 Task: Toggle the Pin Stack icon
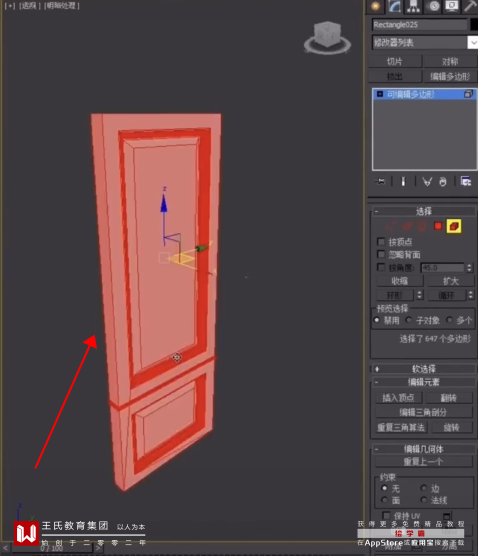coord(380,182)
